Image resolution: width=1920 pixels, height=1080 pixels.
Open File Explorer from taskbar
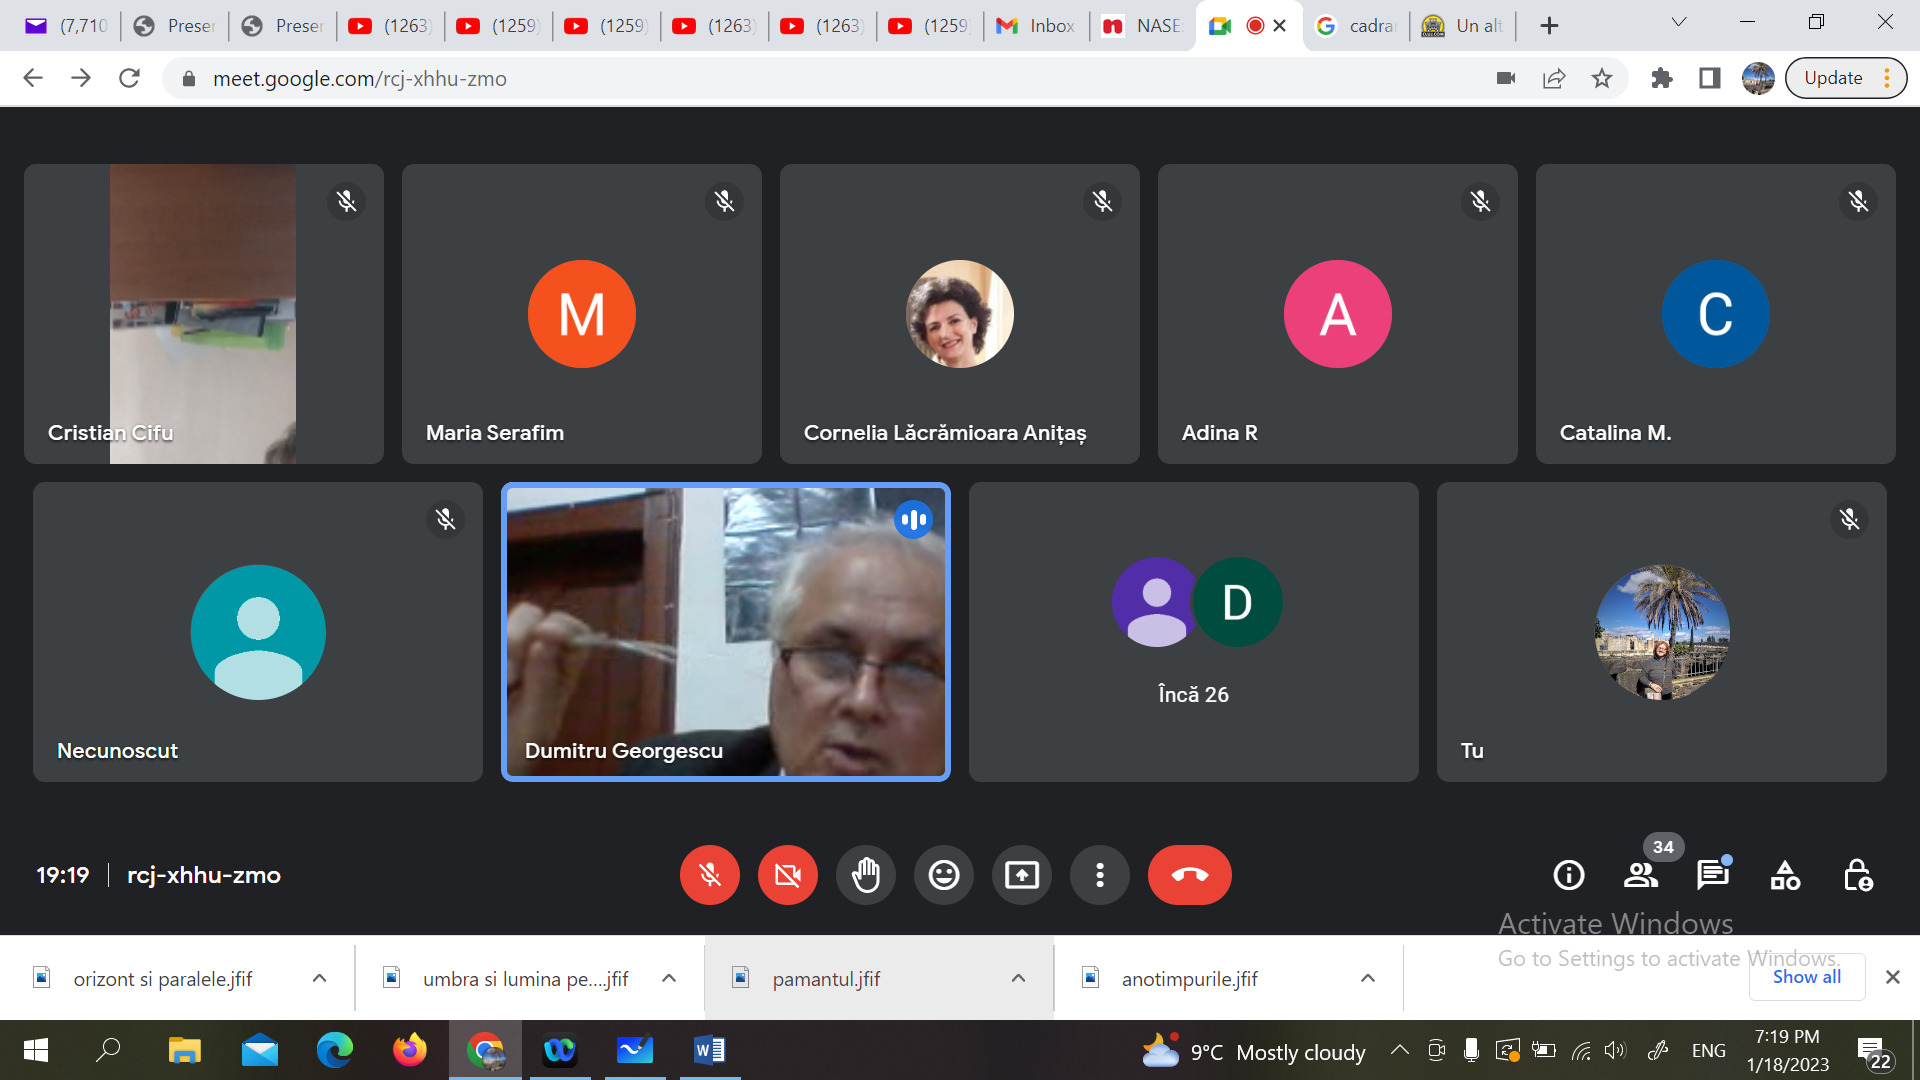185,1050
